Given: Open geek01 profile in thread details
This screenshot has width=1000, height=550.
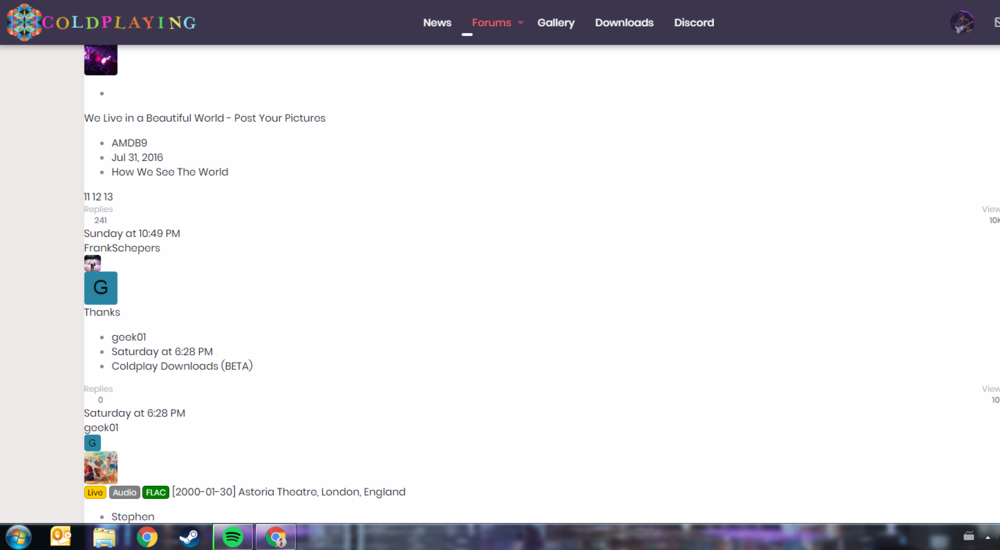Looking at the screenshot, I should coord(129,337).
